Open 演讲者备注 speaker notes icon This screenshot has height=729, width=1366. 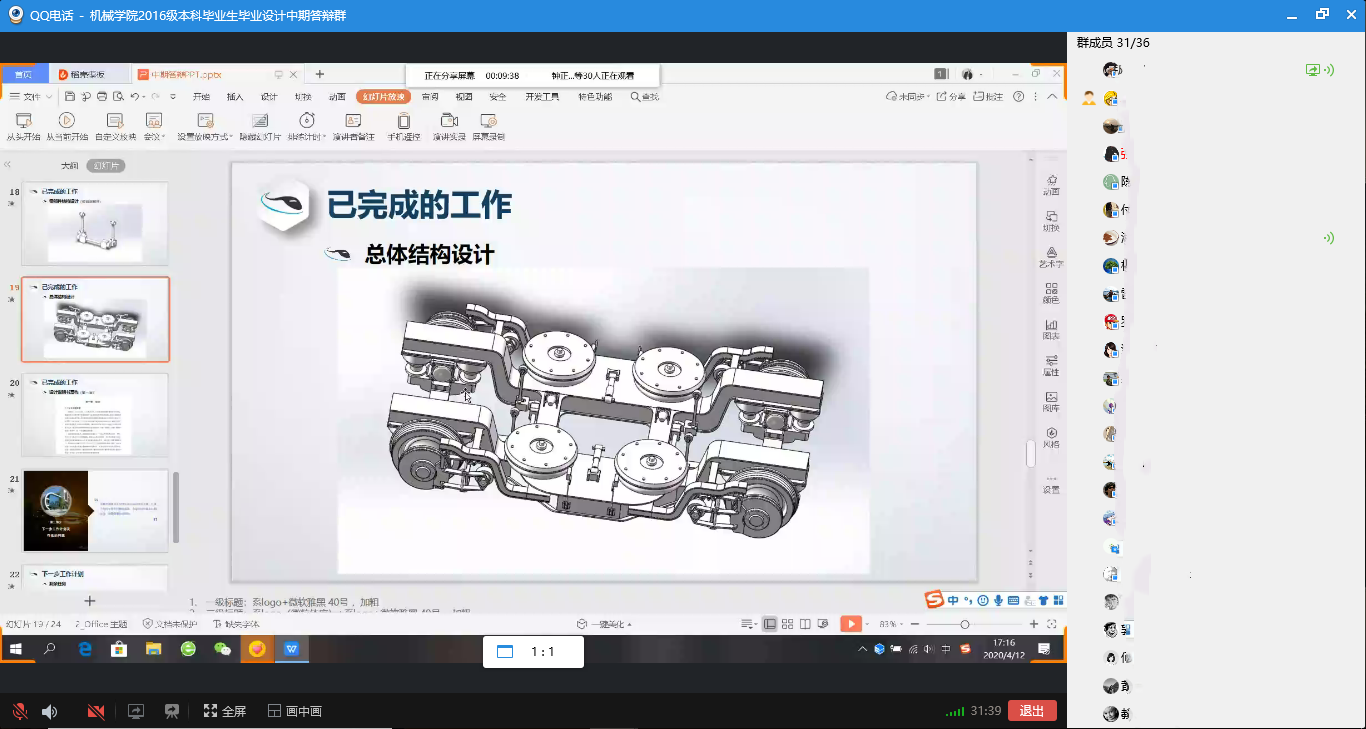(x=353, y=121)
